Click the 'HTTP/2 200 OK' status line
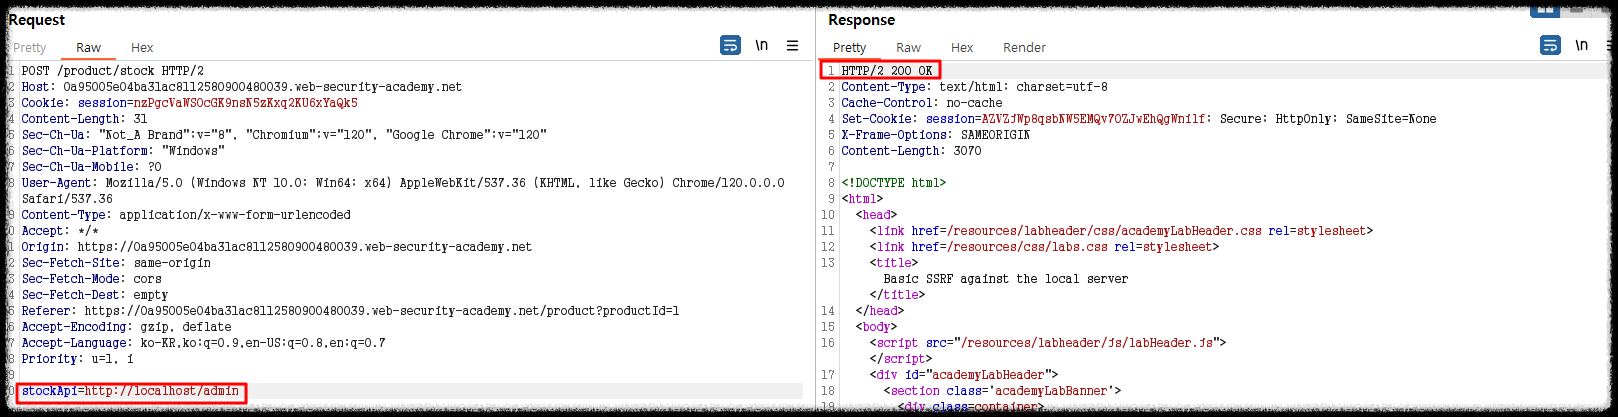Image resolution: width=1618 pixels, height=417 pixels. coord(887,71)
